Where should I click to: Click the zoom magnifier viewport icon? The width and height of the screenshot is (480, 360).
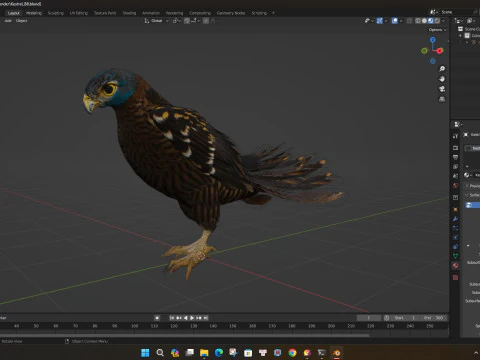pyautogui.click(x=442, y=69)
